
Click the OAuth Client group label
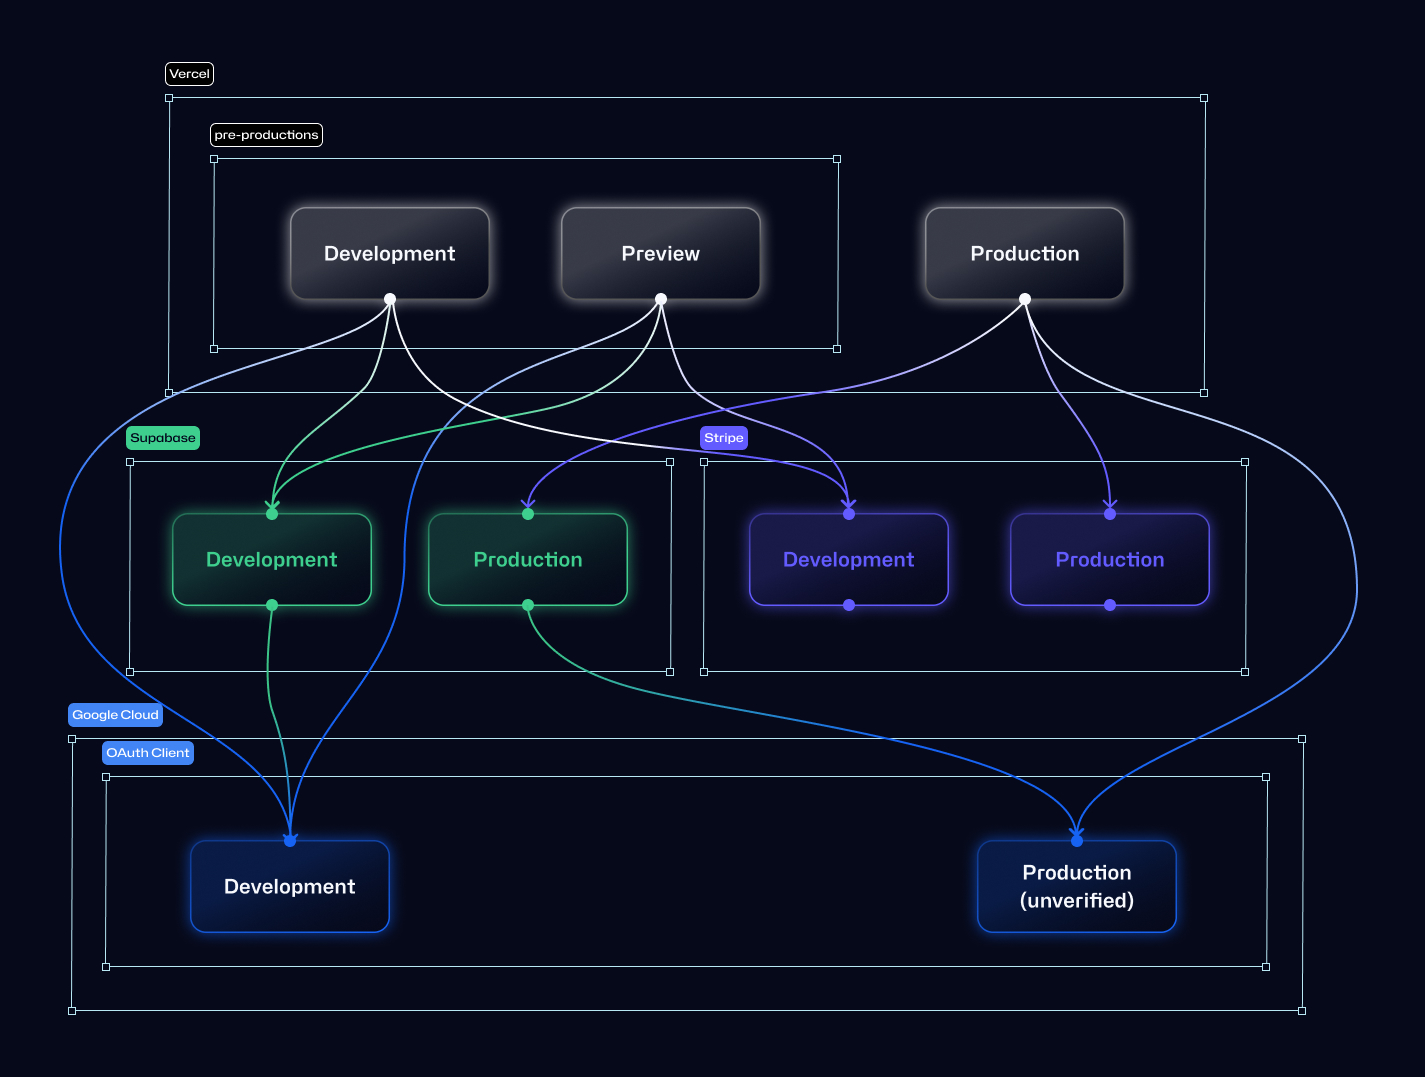tap(147, 752)
